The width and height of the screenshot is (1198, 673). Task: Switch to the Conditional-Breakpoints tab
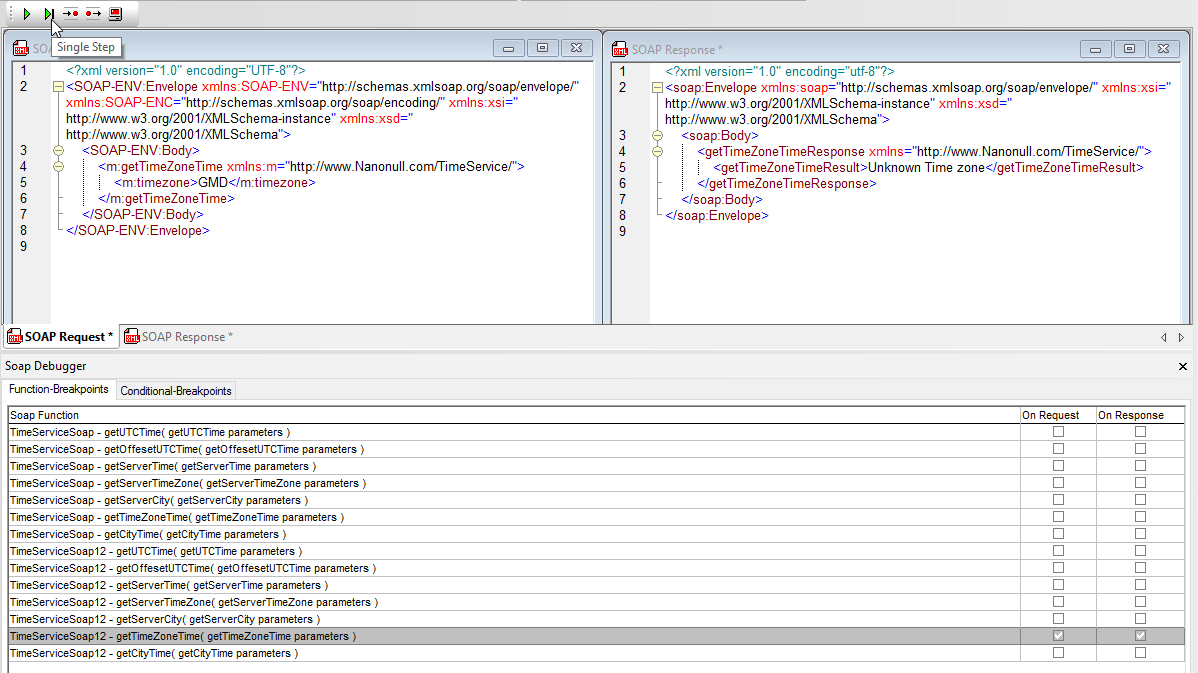click(x=175, y=390)
